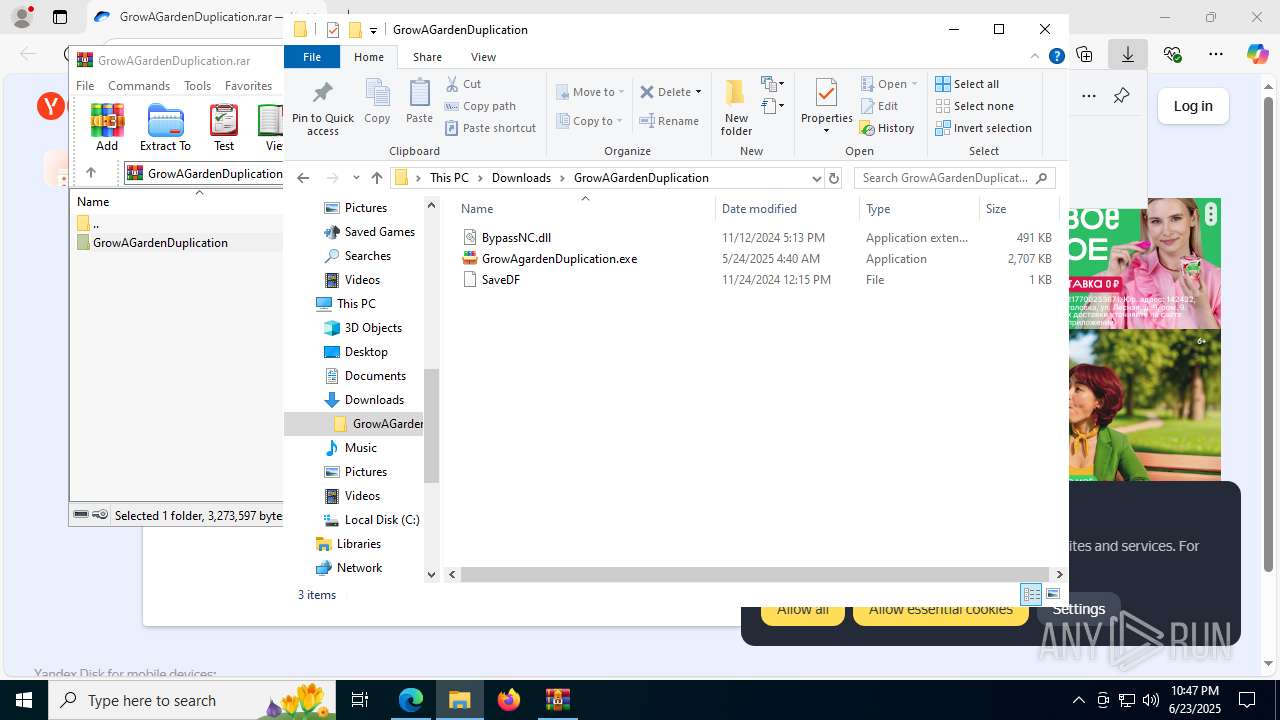This screenshot has height=720, width=1280.
Task: Click the Allow all cookies button
Action: click(803, 610)
